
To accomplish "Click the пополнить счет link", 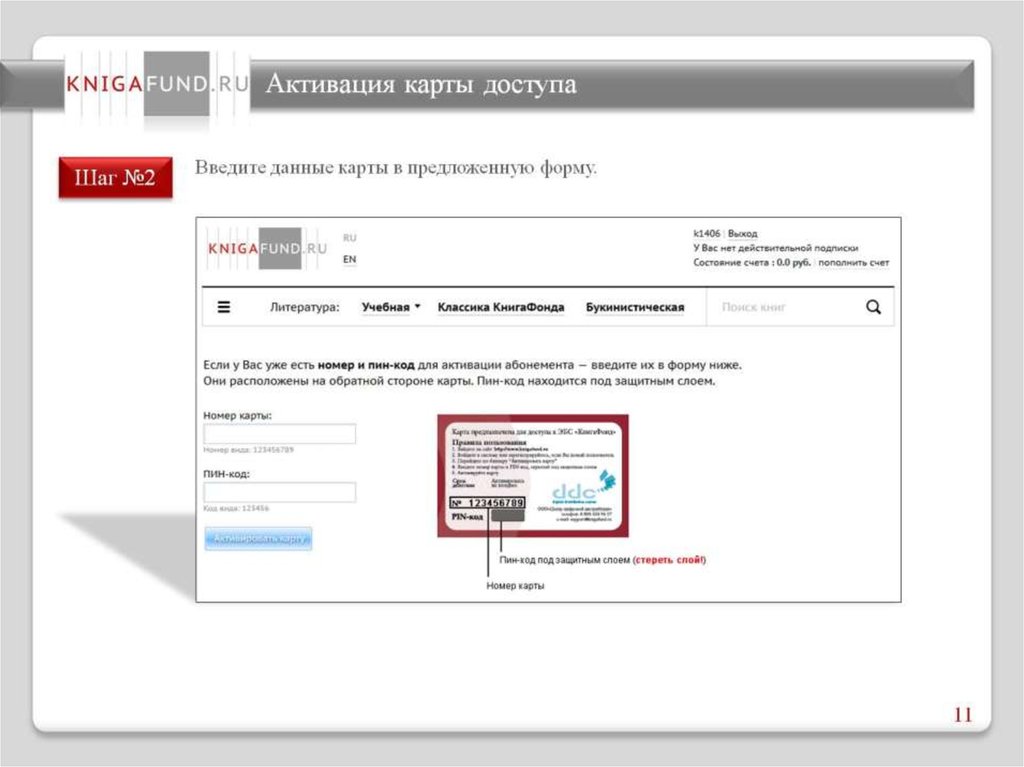I will [854, 262].
